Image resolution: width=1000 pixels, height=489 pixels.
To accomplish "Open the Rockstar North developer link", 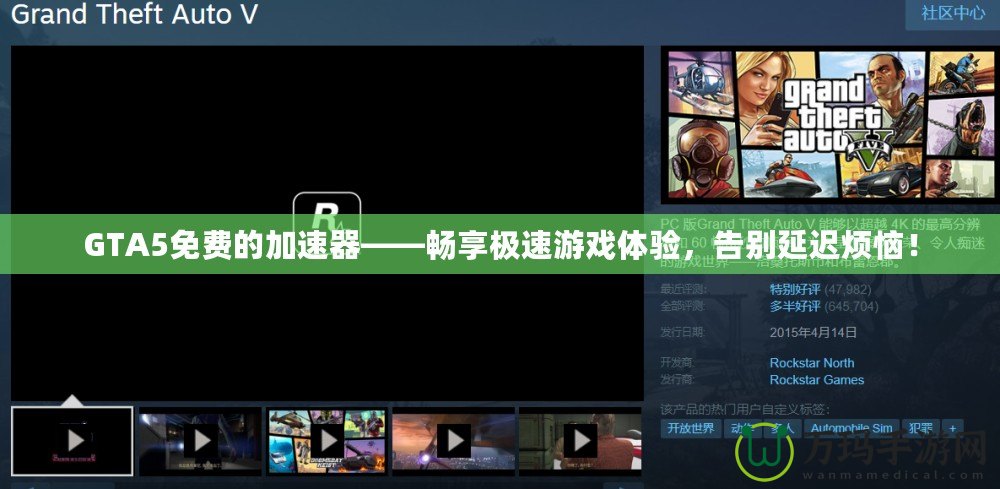I will [x=812, y=363].
